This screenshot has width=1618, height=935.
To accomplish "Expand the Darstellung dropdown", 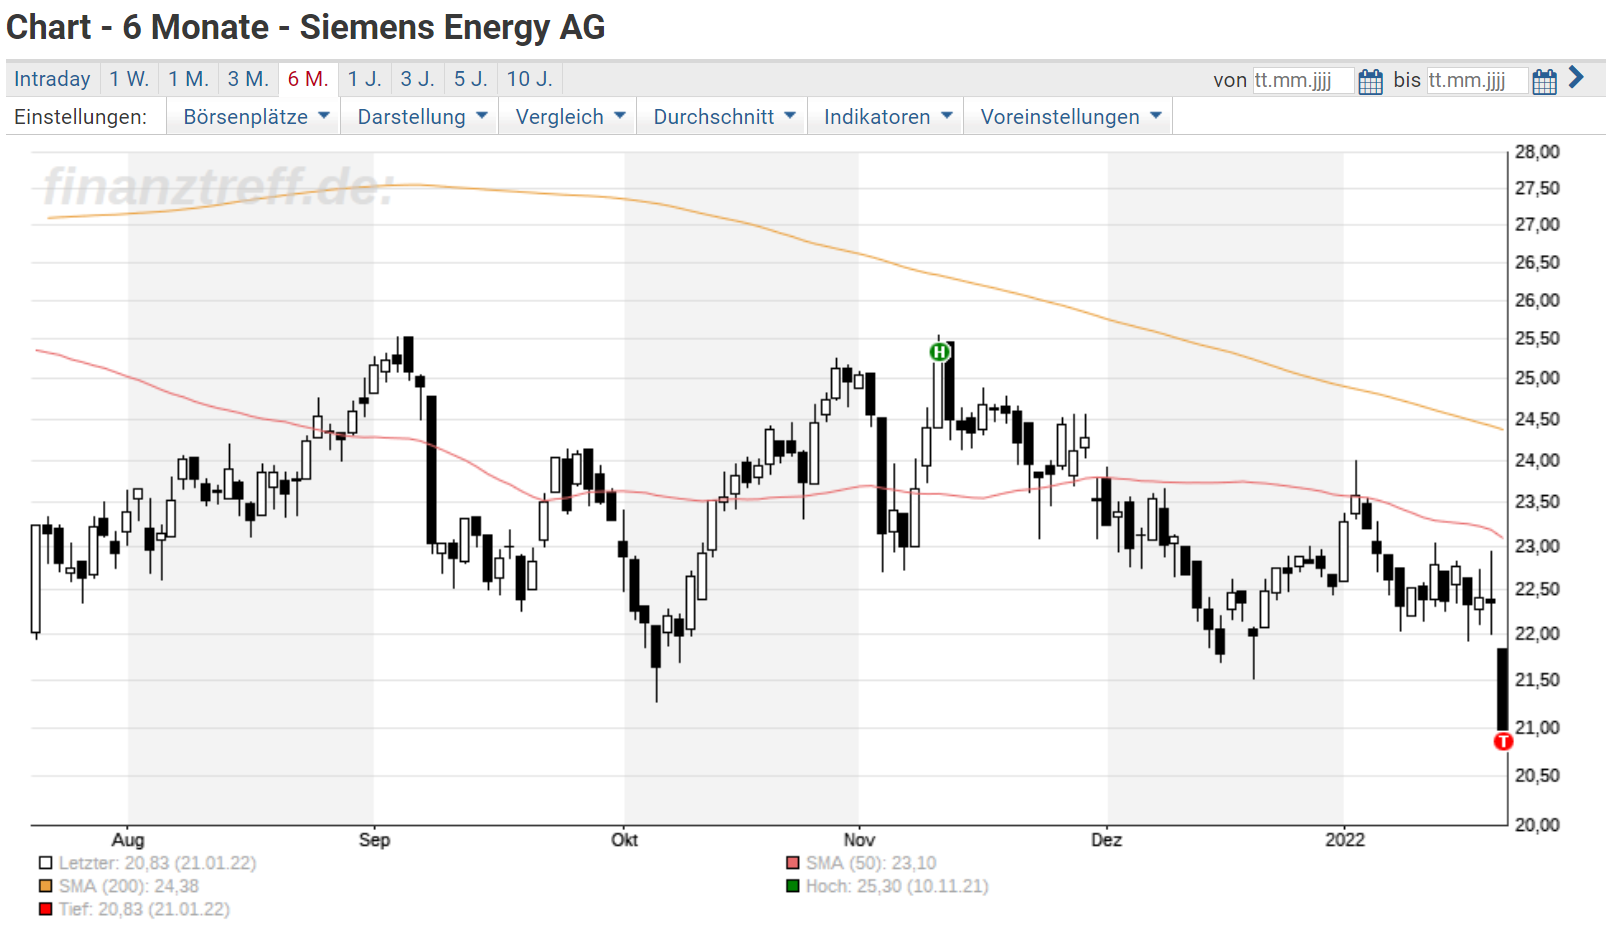I will pos(421,117).
